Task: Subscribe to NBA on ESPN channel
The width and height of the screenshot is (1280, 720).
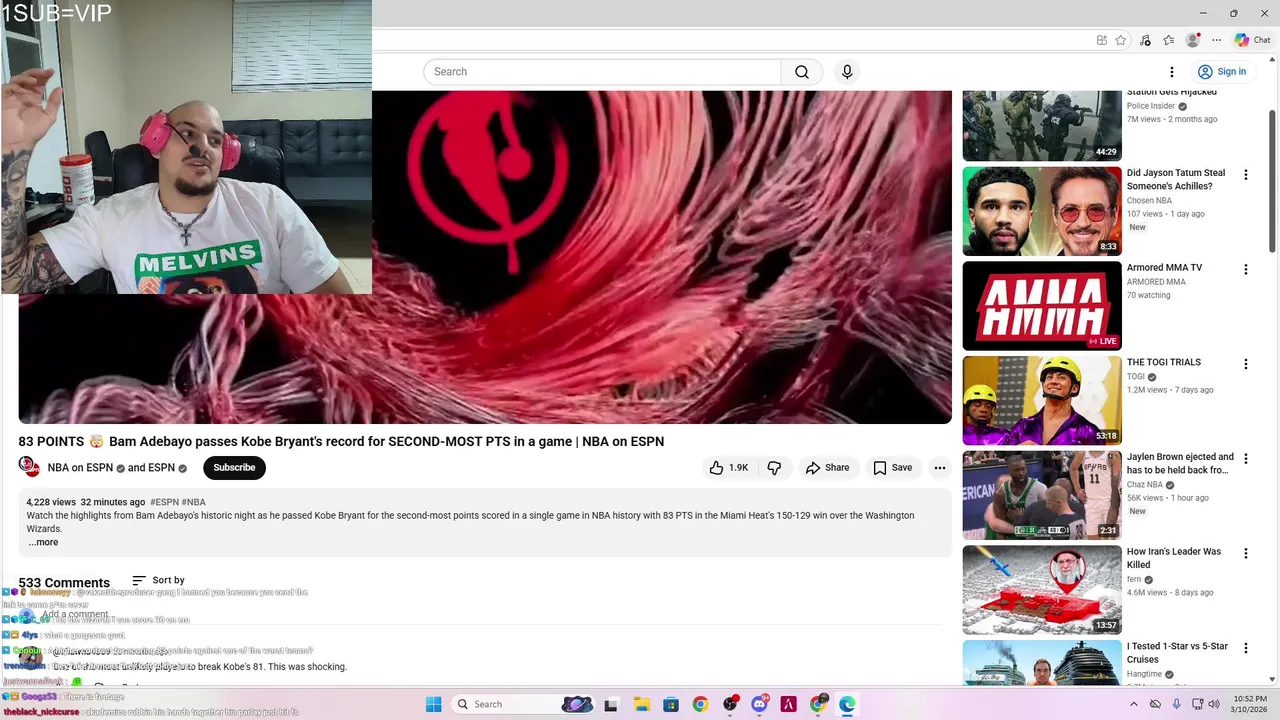Action: pos(234,468)
